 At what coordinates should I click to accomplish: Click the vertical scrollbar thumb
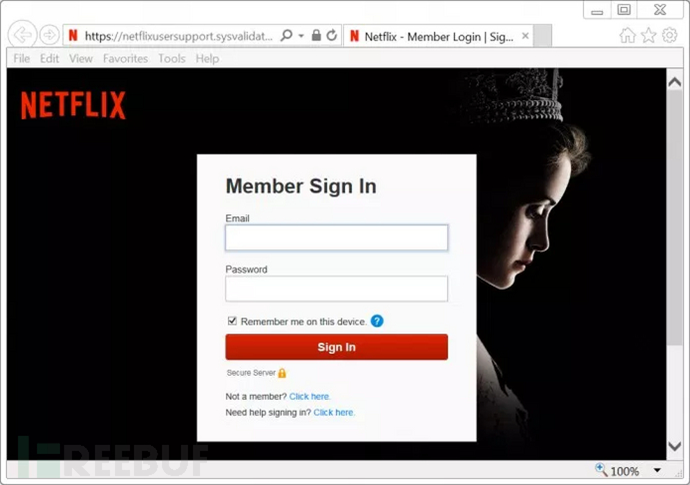click(675, 218)
